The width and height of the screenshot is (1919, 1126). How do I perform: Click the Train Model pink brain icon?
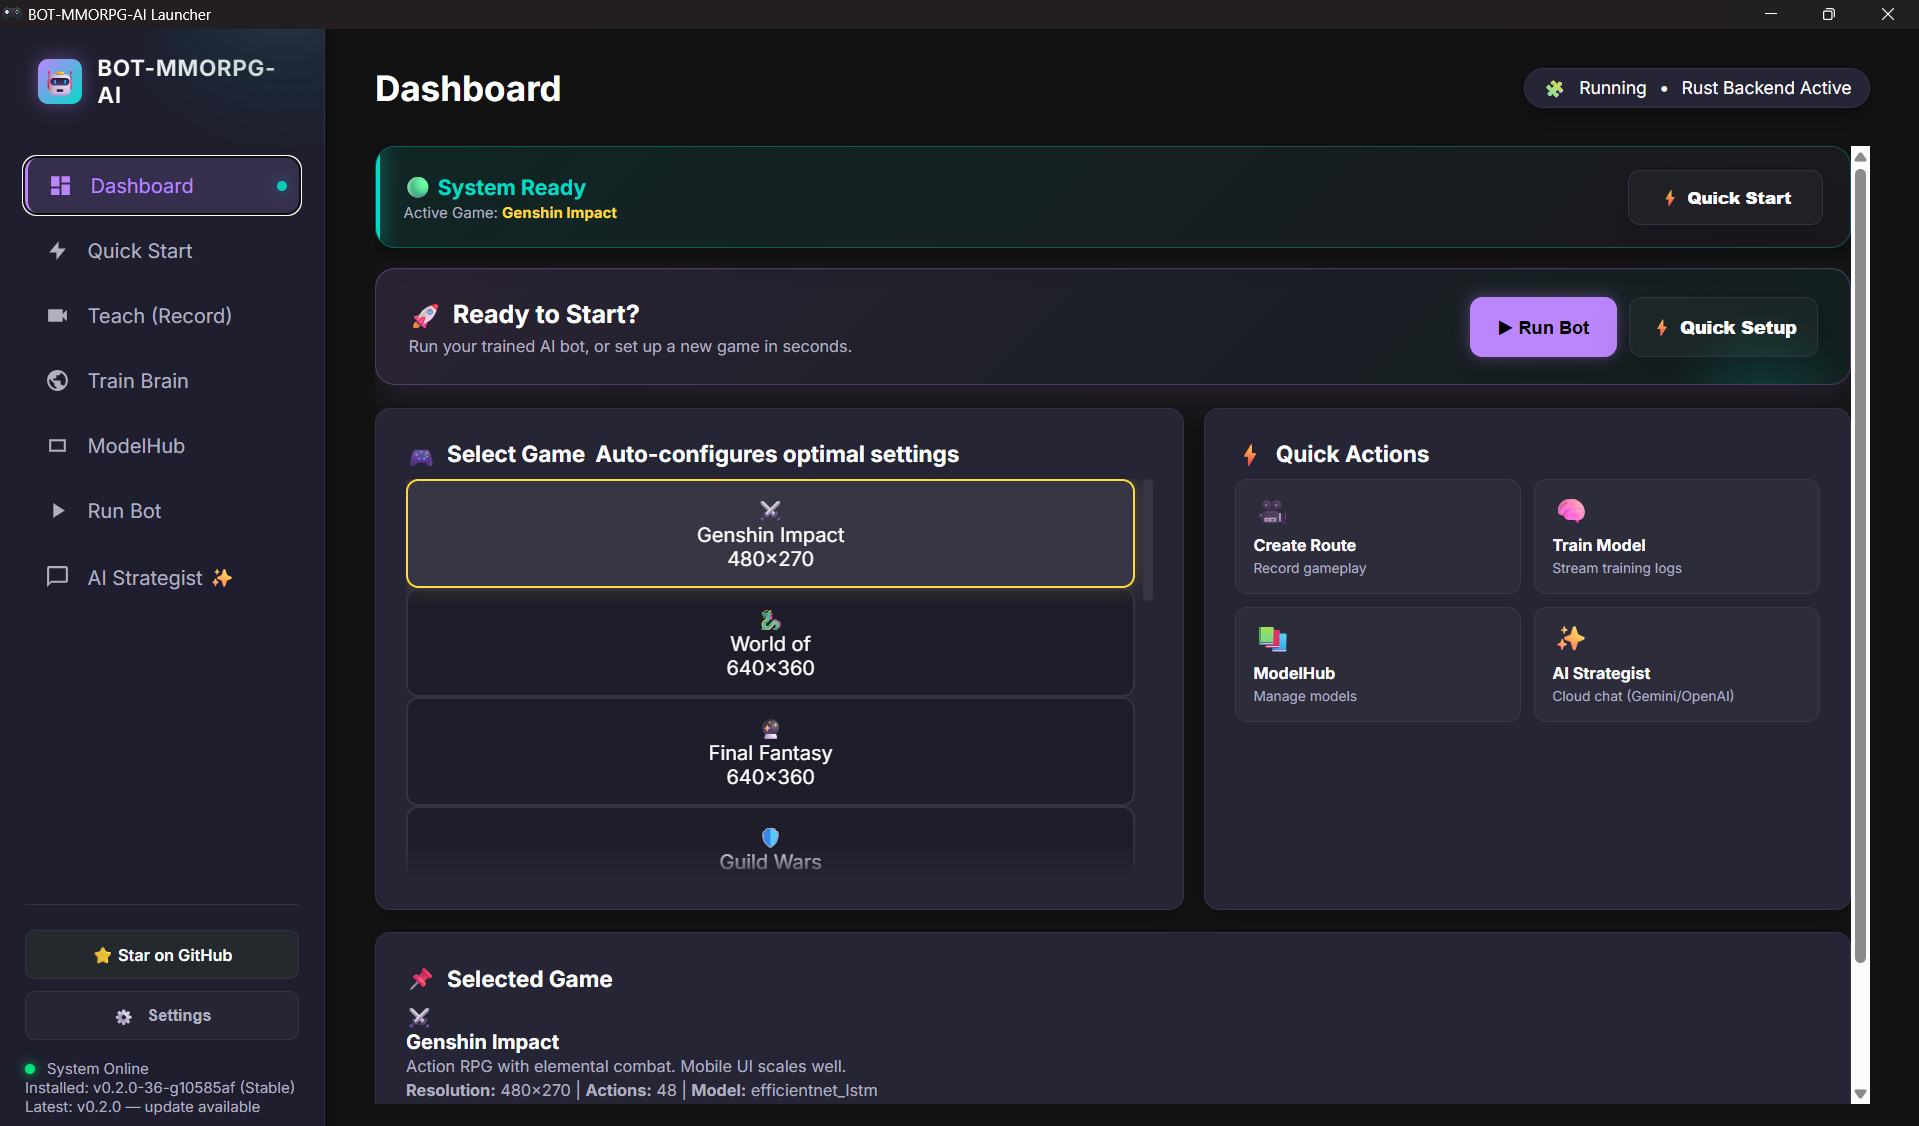point(1571,511)
